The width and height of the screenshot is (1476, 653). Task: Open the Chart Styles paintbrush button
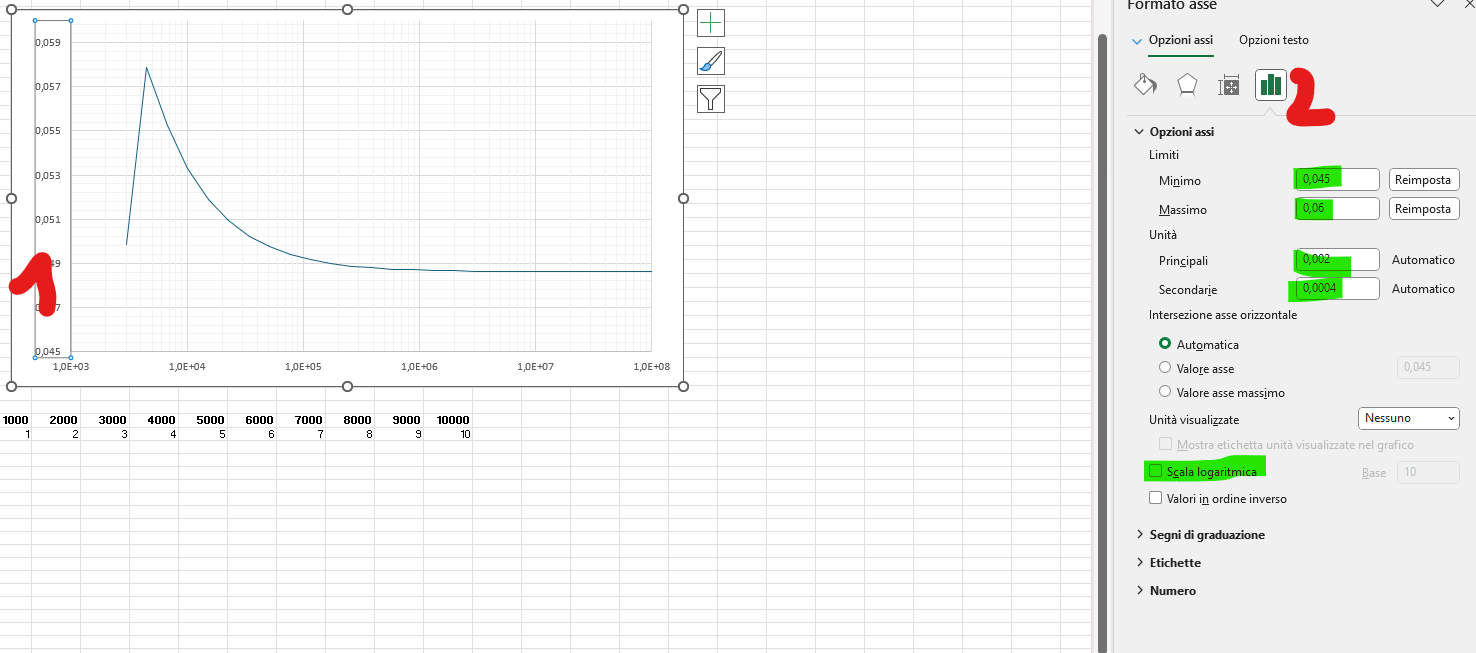click(711, 61)
